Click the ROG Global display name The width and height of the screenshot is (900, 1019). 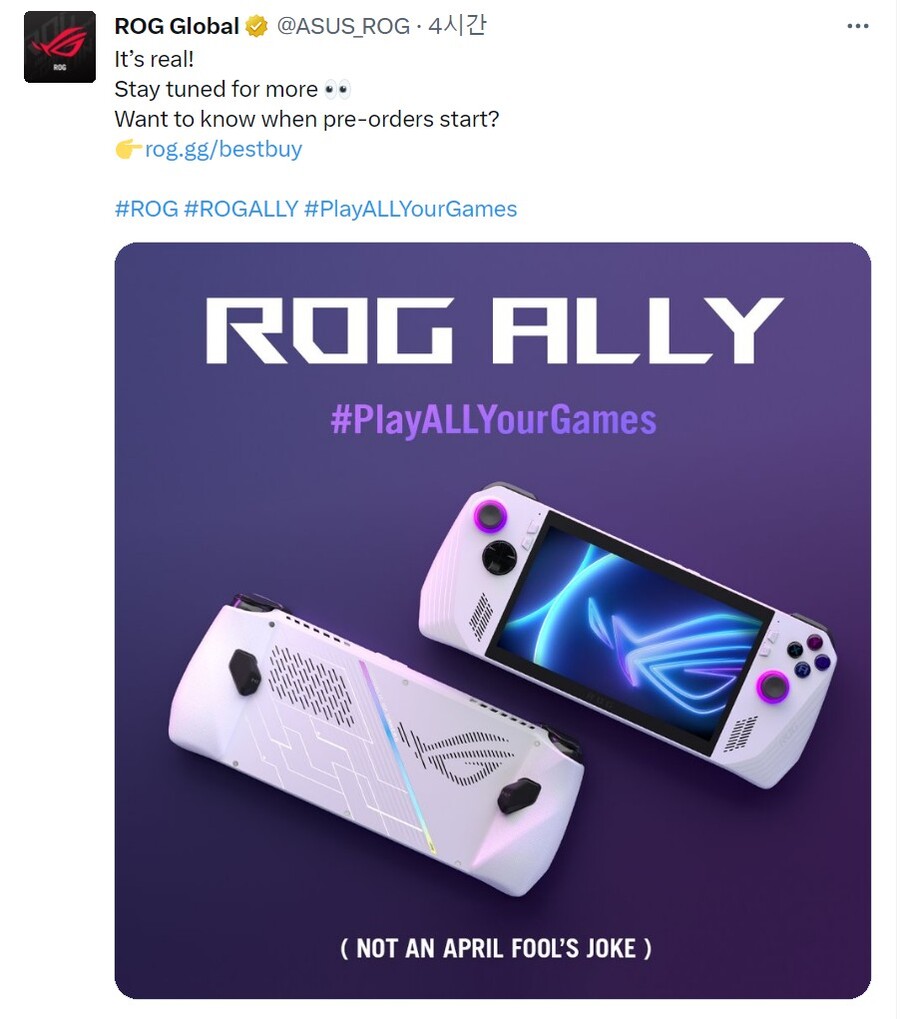(x=176, y=27)
